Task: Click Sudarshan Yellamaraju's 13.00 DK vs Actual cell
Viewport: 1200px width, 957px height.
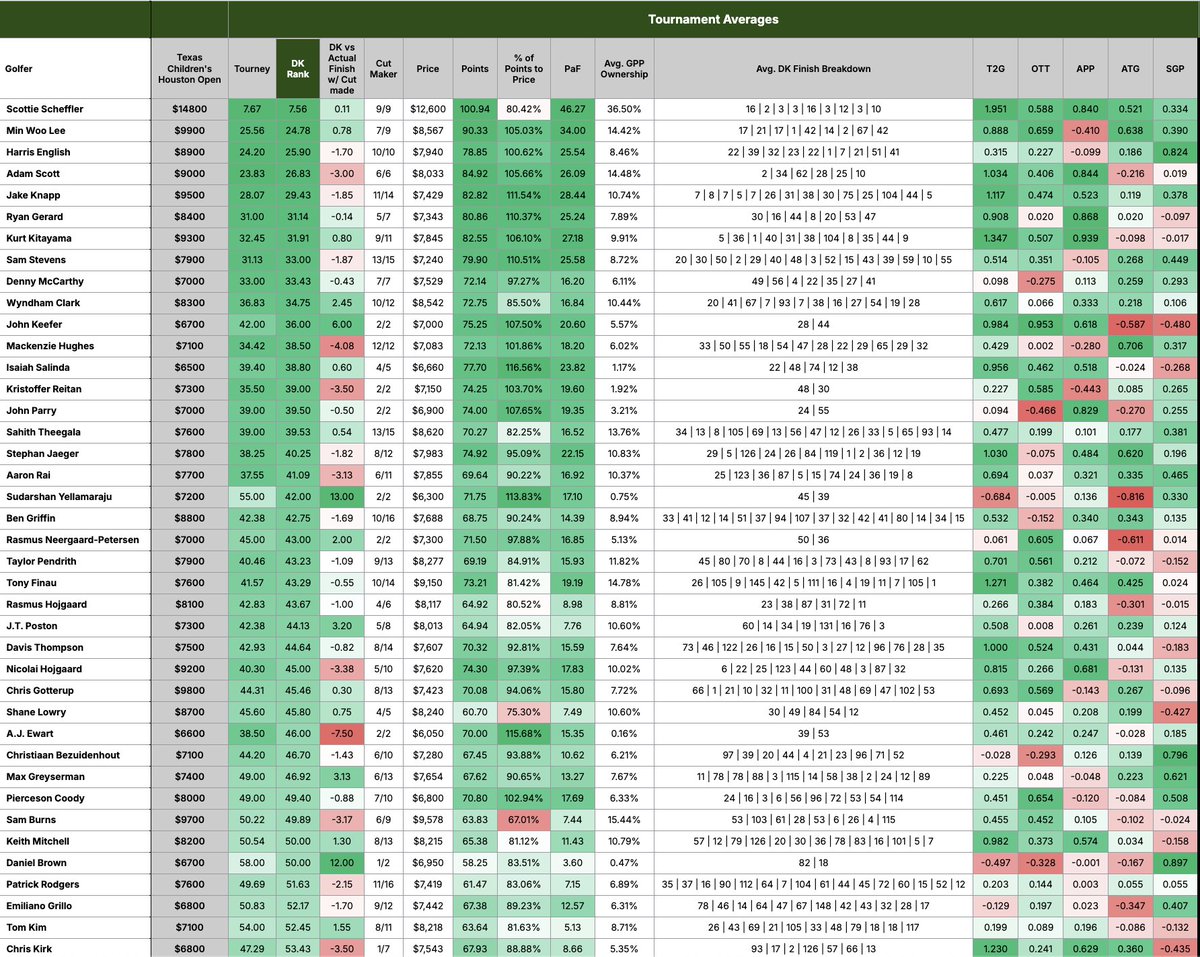Action: (x=342, y=496)
